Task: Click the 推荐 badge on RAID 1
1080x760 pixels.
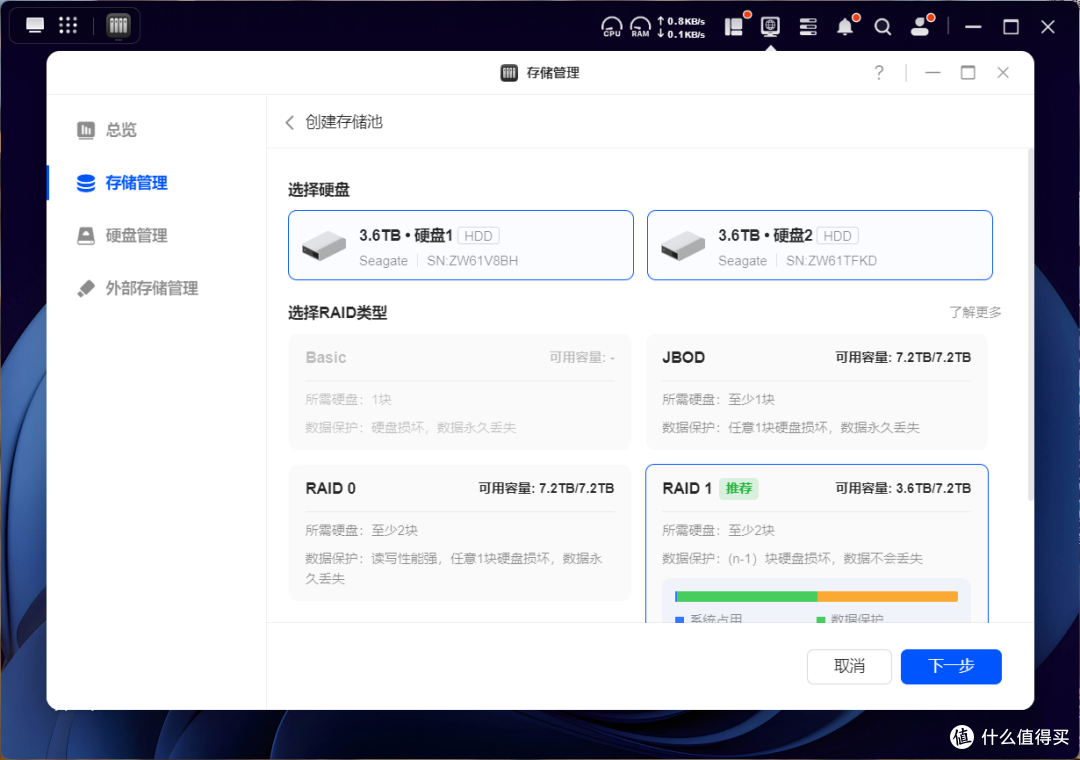Action: point(738,489)
